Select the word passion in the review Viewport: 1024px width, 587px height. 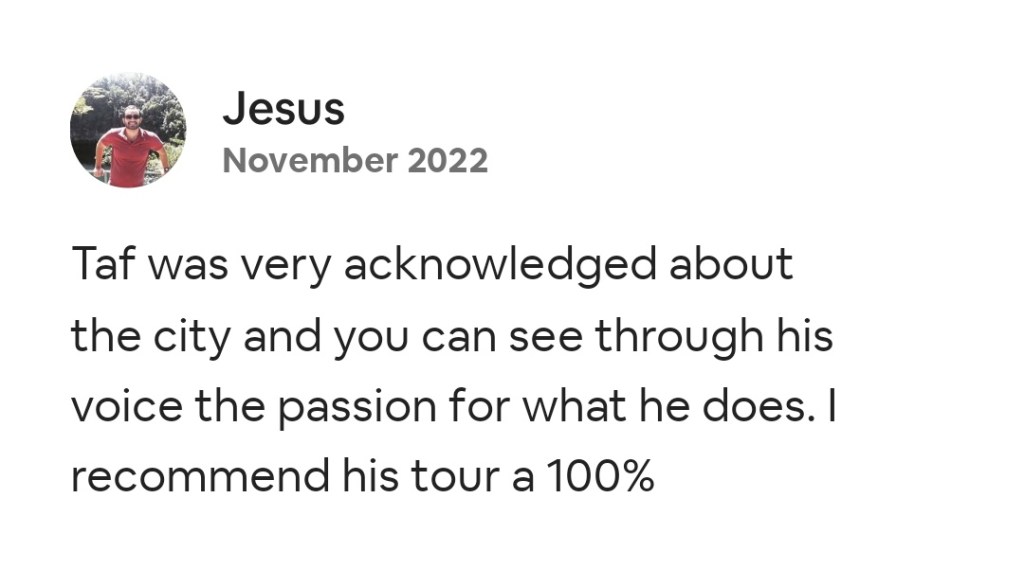[353, 408]
